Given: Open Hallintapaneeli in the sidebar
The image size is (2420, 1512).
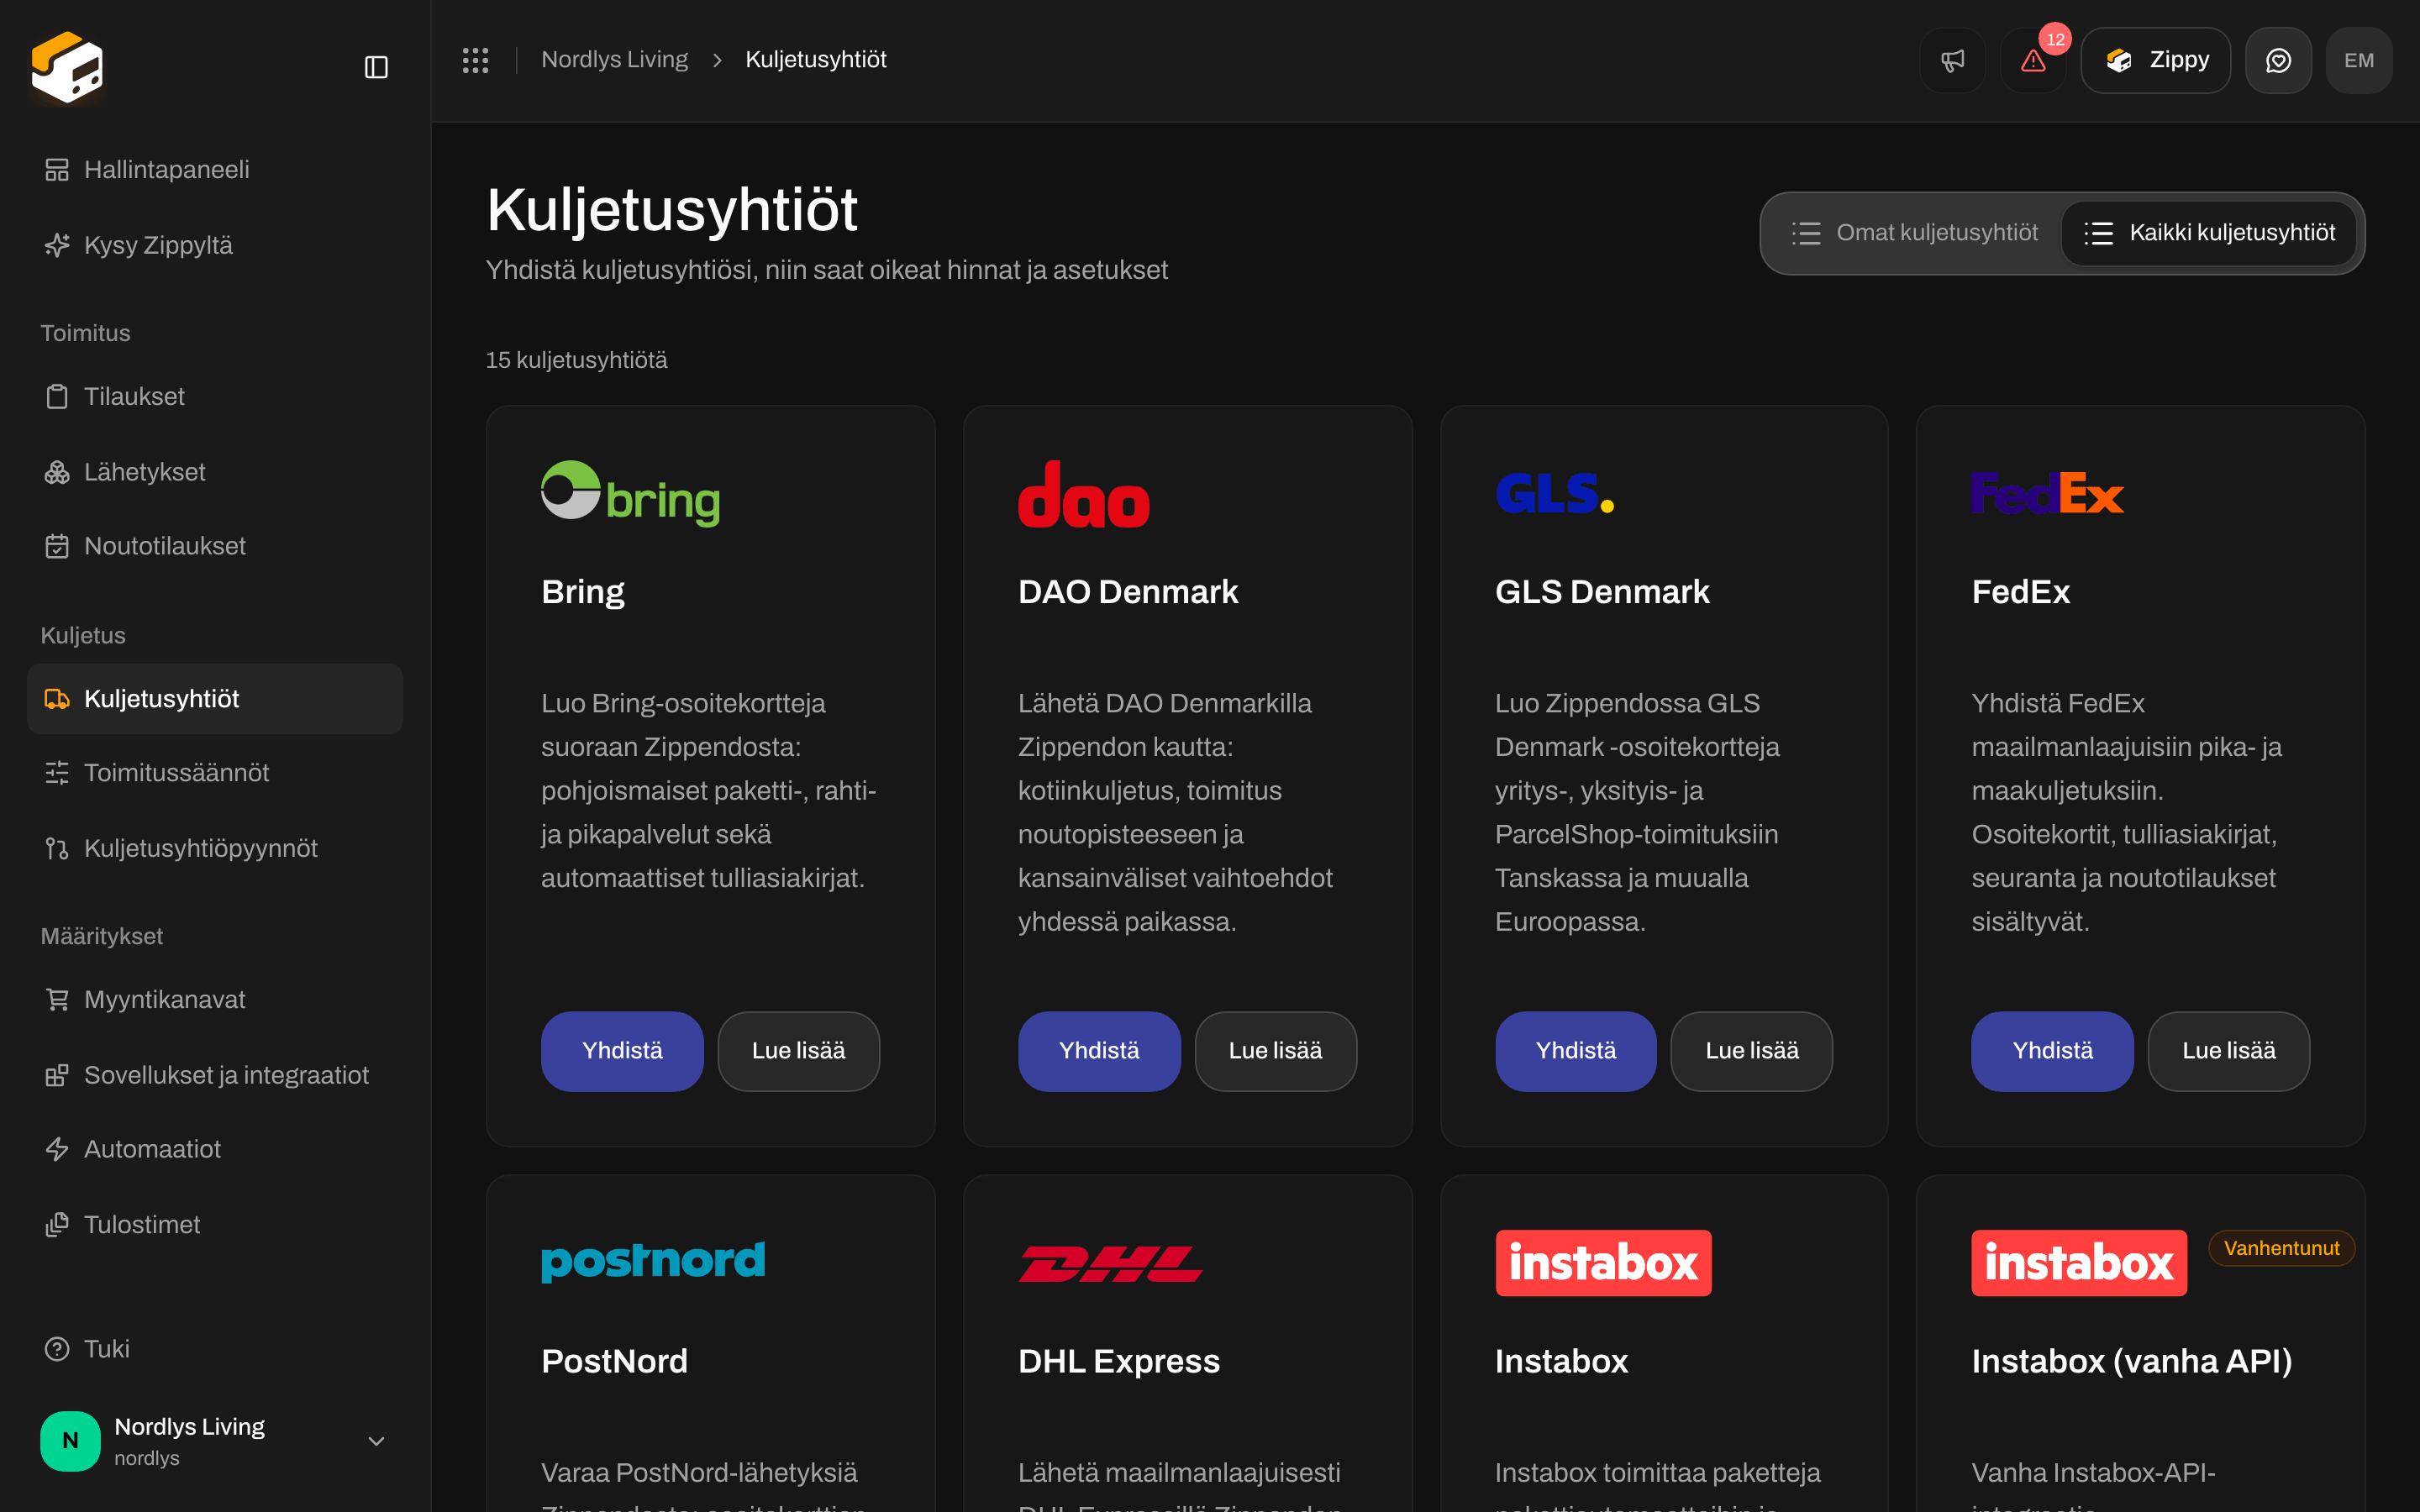Looking at the screenshot, I should (215, 170).
